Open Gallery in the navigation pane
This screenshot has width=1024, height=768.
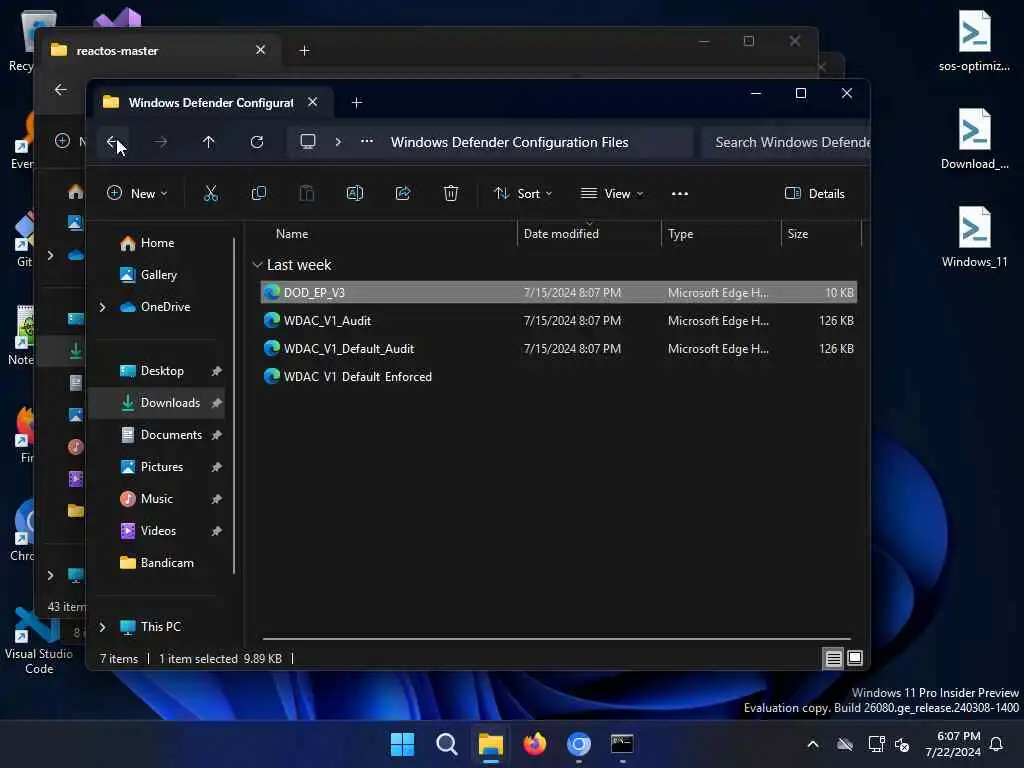159,275
